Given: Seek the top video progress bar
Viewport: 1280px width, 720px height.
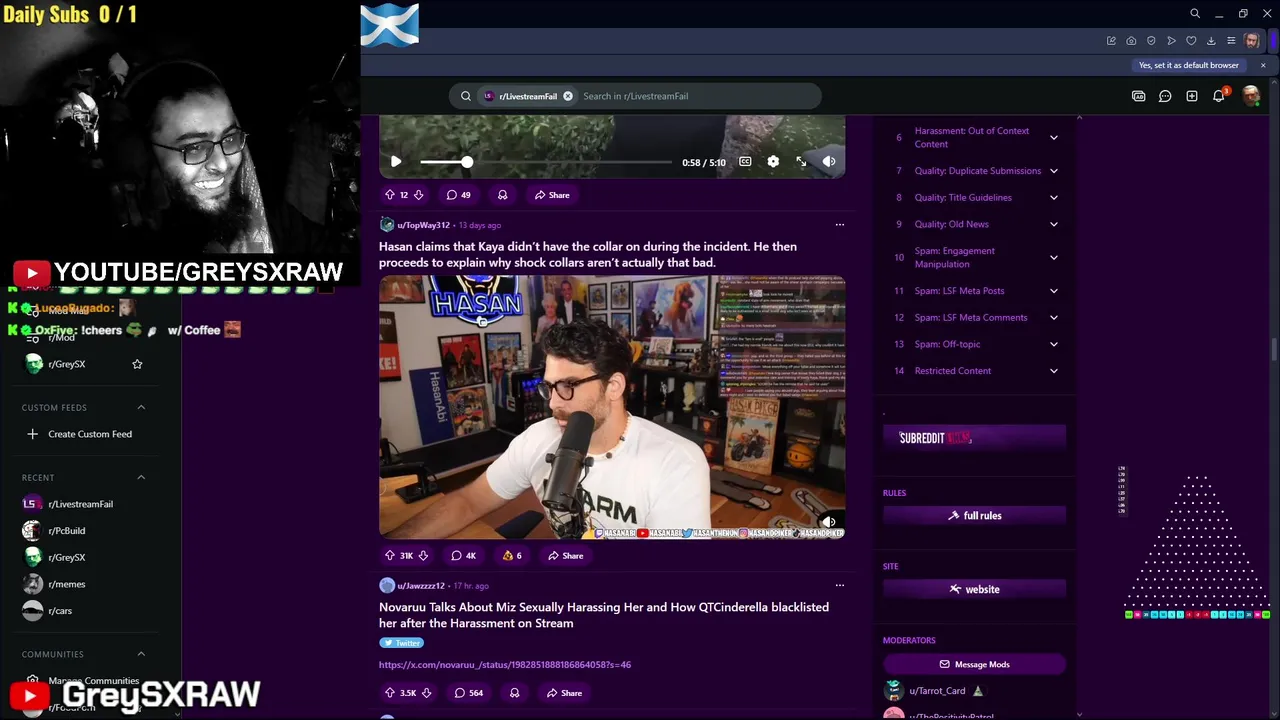Looking at the screenshot, I should point(545,162).
